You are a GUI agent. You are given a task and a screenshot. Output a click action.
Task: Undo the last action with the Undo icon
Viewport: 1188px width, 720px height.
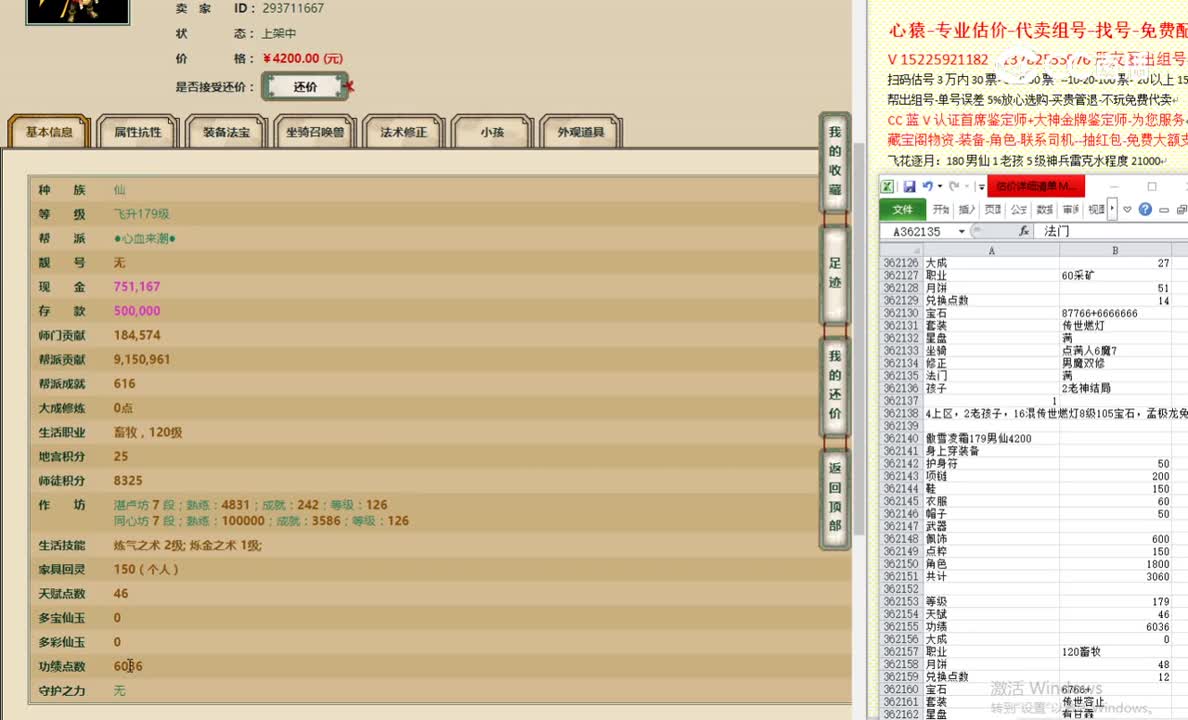click(928, 186)
